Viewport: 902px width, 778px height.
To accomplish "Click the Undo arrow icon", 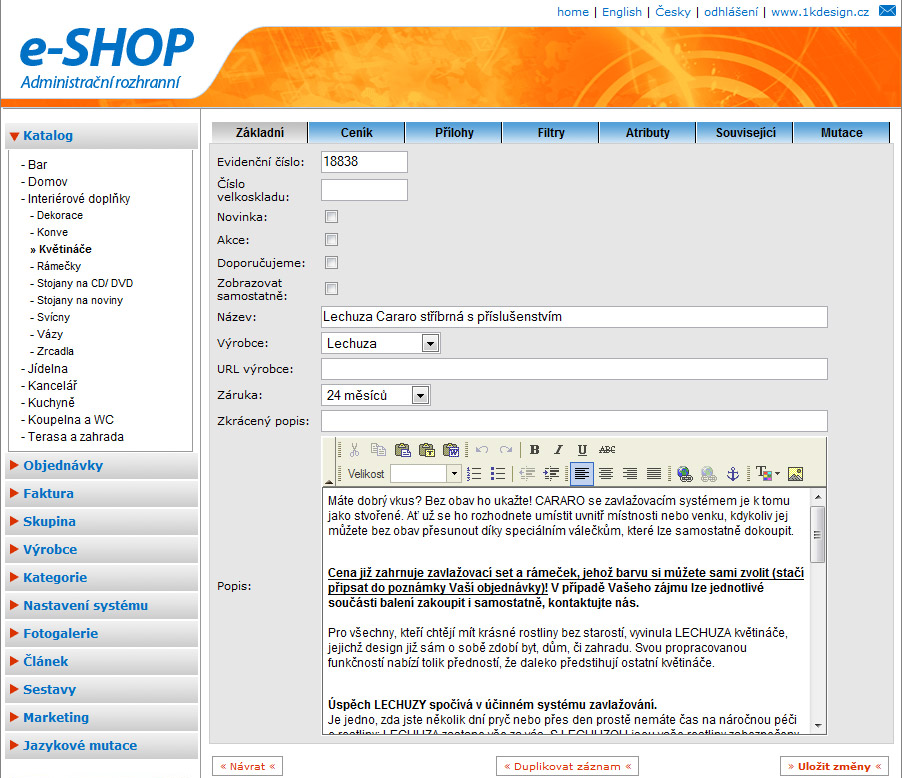I will tap(482, 449).
